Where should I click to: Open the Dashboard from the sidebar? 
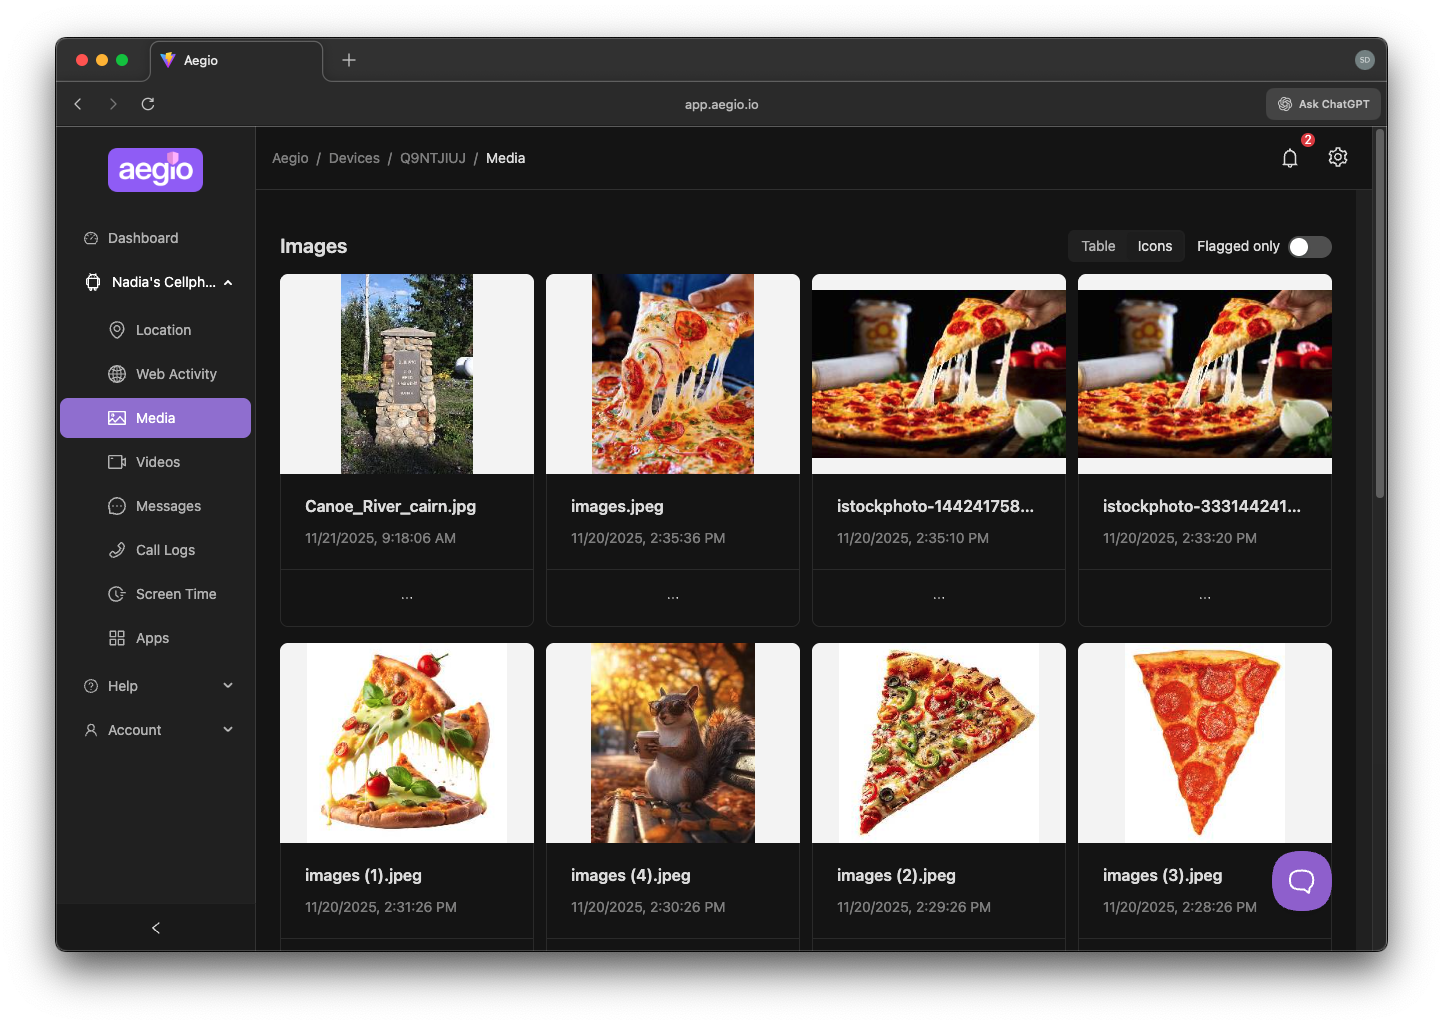coord(143,238)
